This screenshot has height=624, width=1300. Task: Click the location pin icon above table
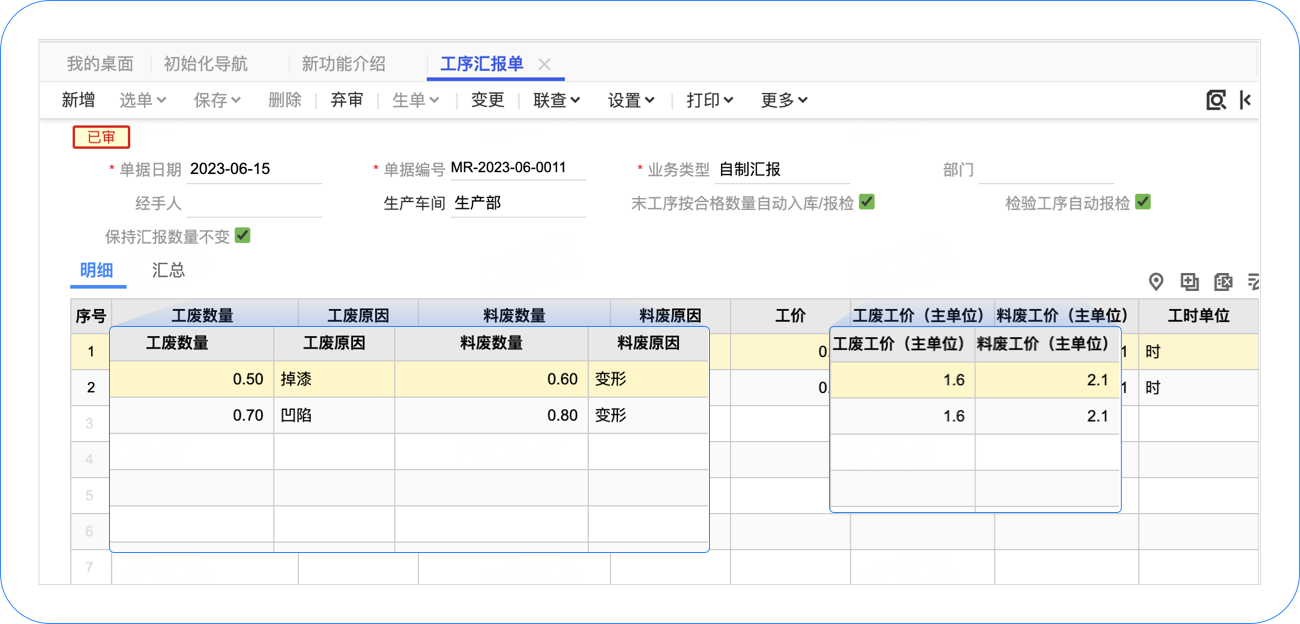1156,282
